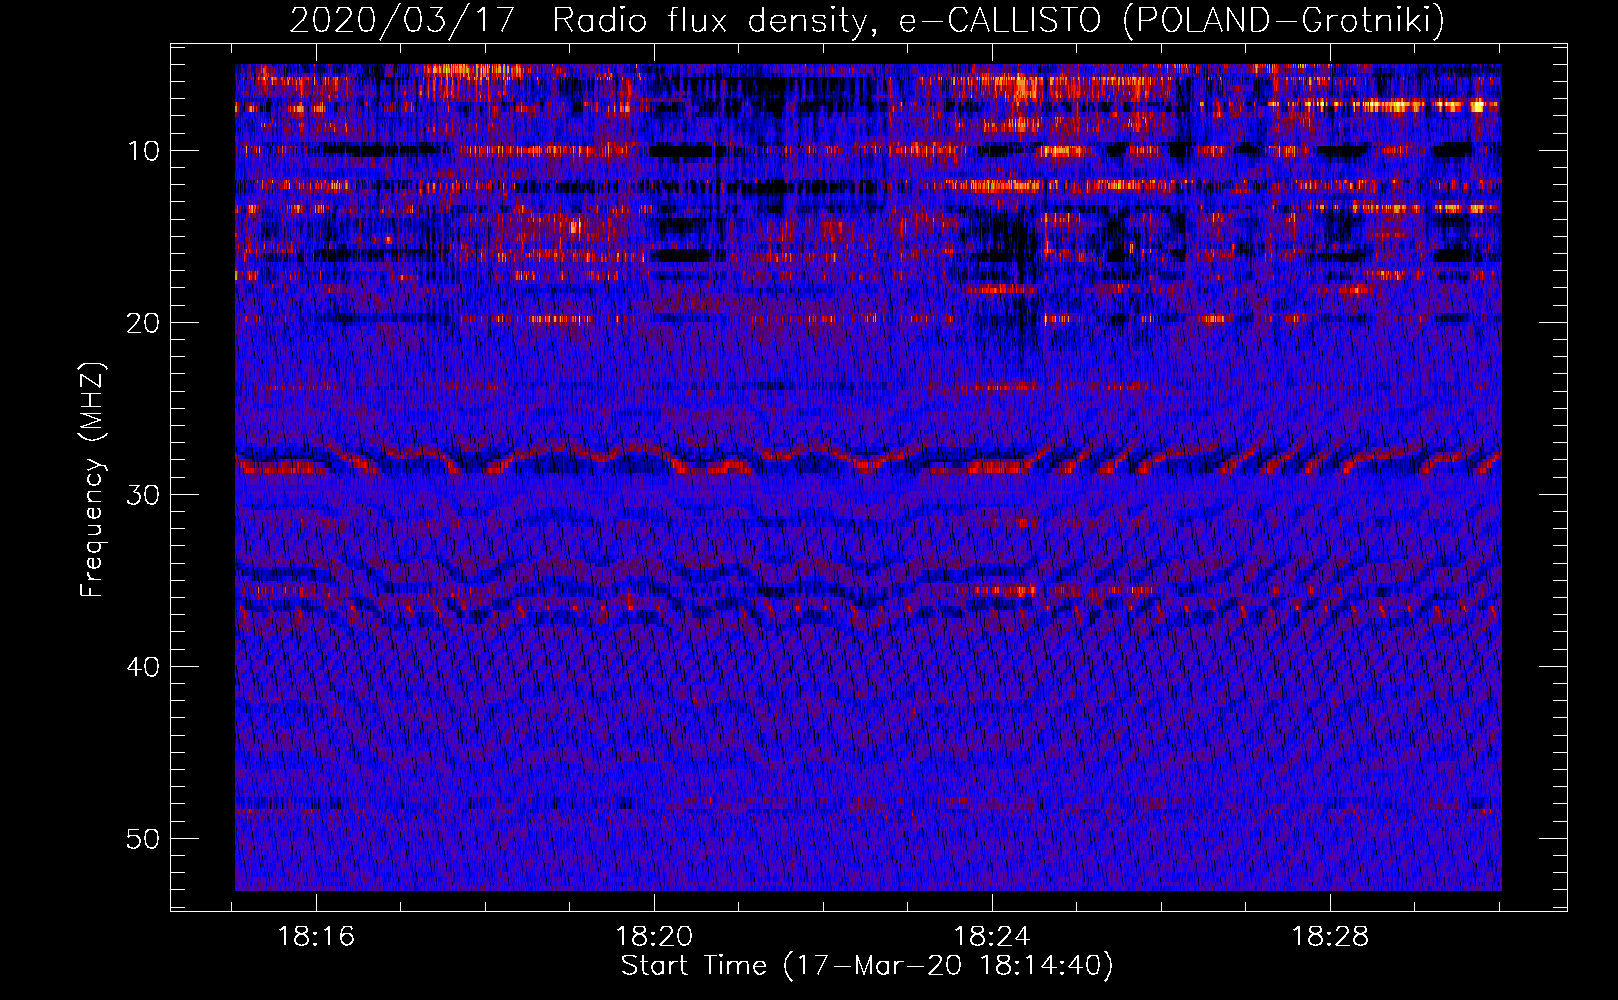Viewport: 1618px width, 1000px height.
Task: Click the '50' frequency tick label
Action: click(x=144, y=839)
